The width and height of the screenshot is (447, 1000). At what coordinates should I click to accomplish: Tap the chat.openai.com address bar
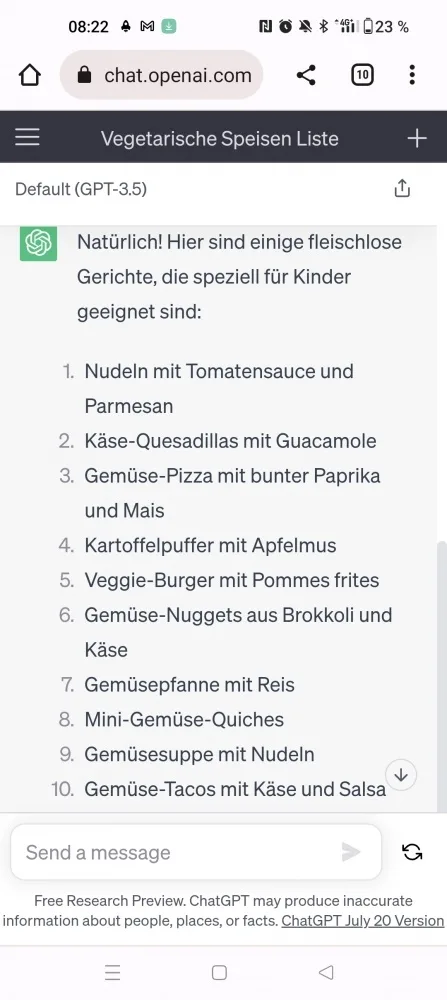pyautogui.click(x=161, y=75)
